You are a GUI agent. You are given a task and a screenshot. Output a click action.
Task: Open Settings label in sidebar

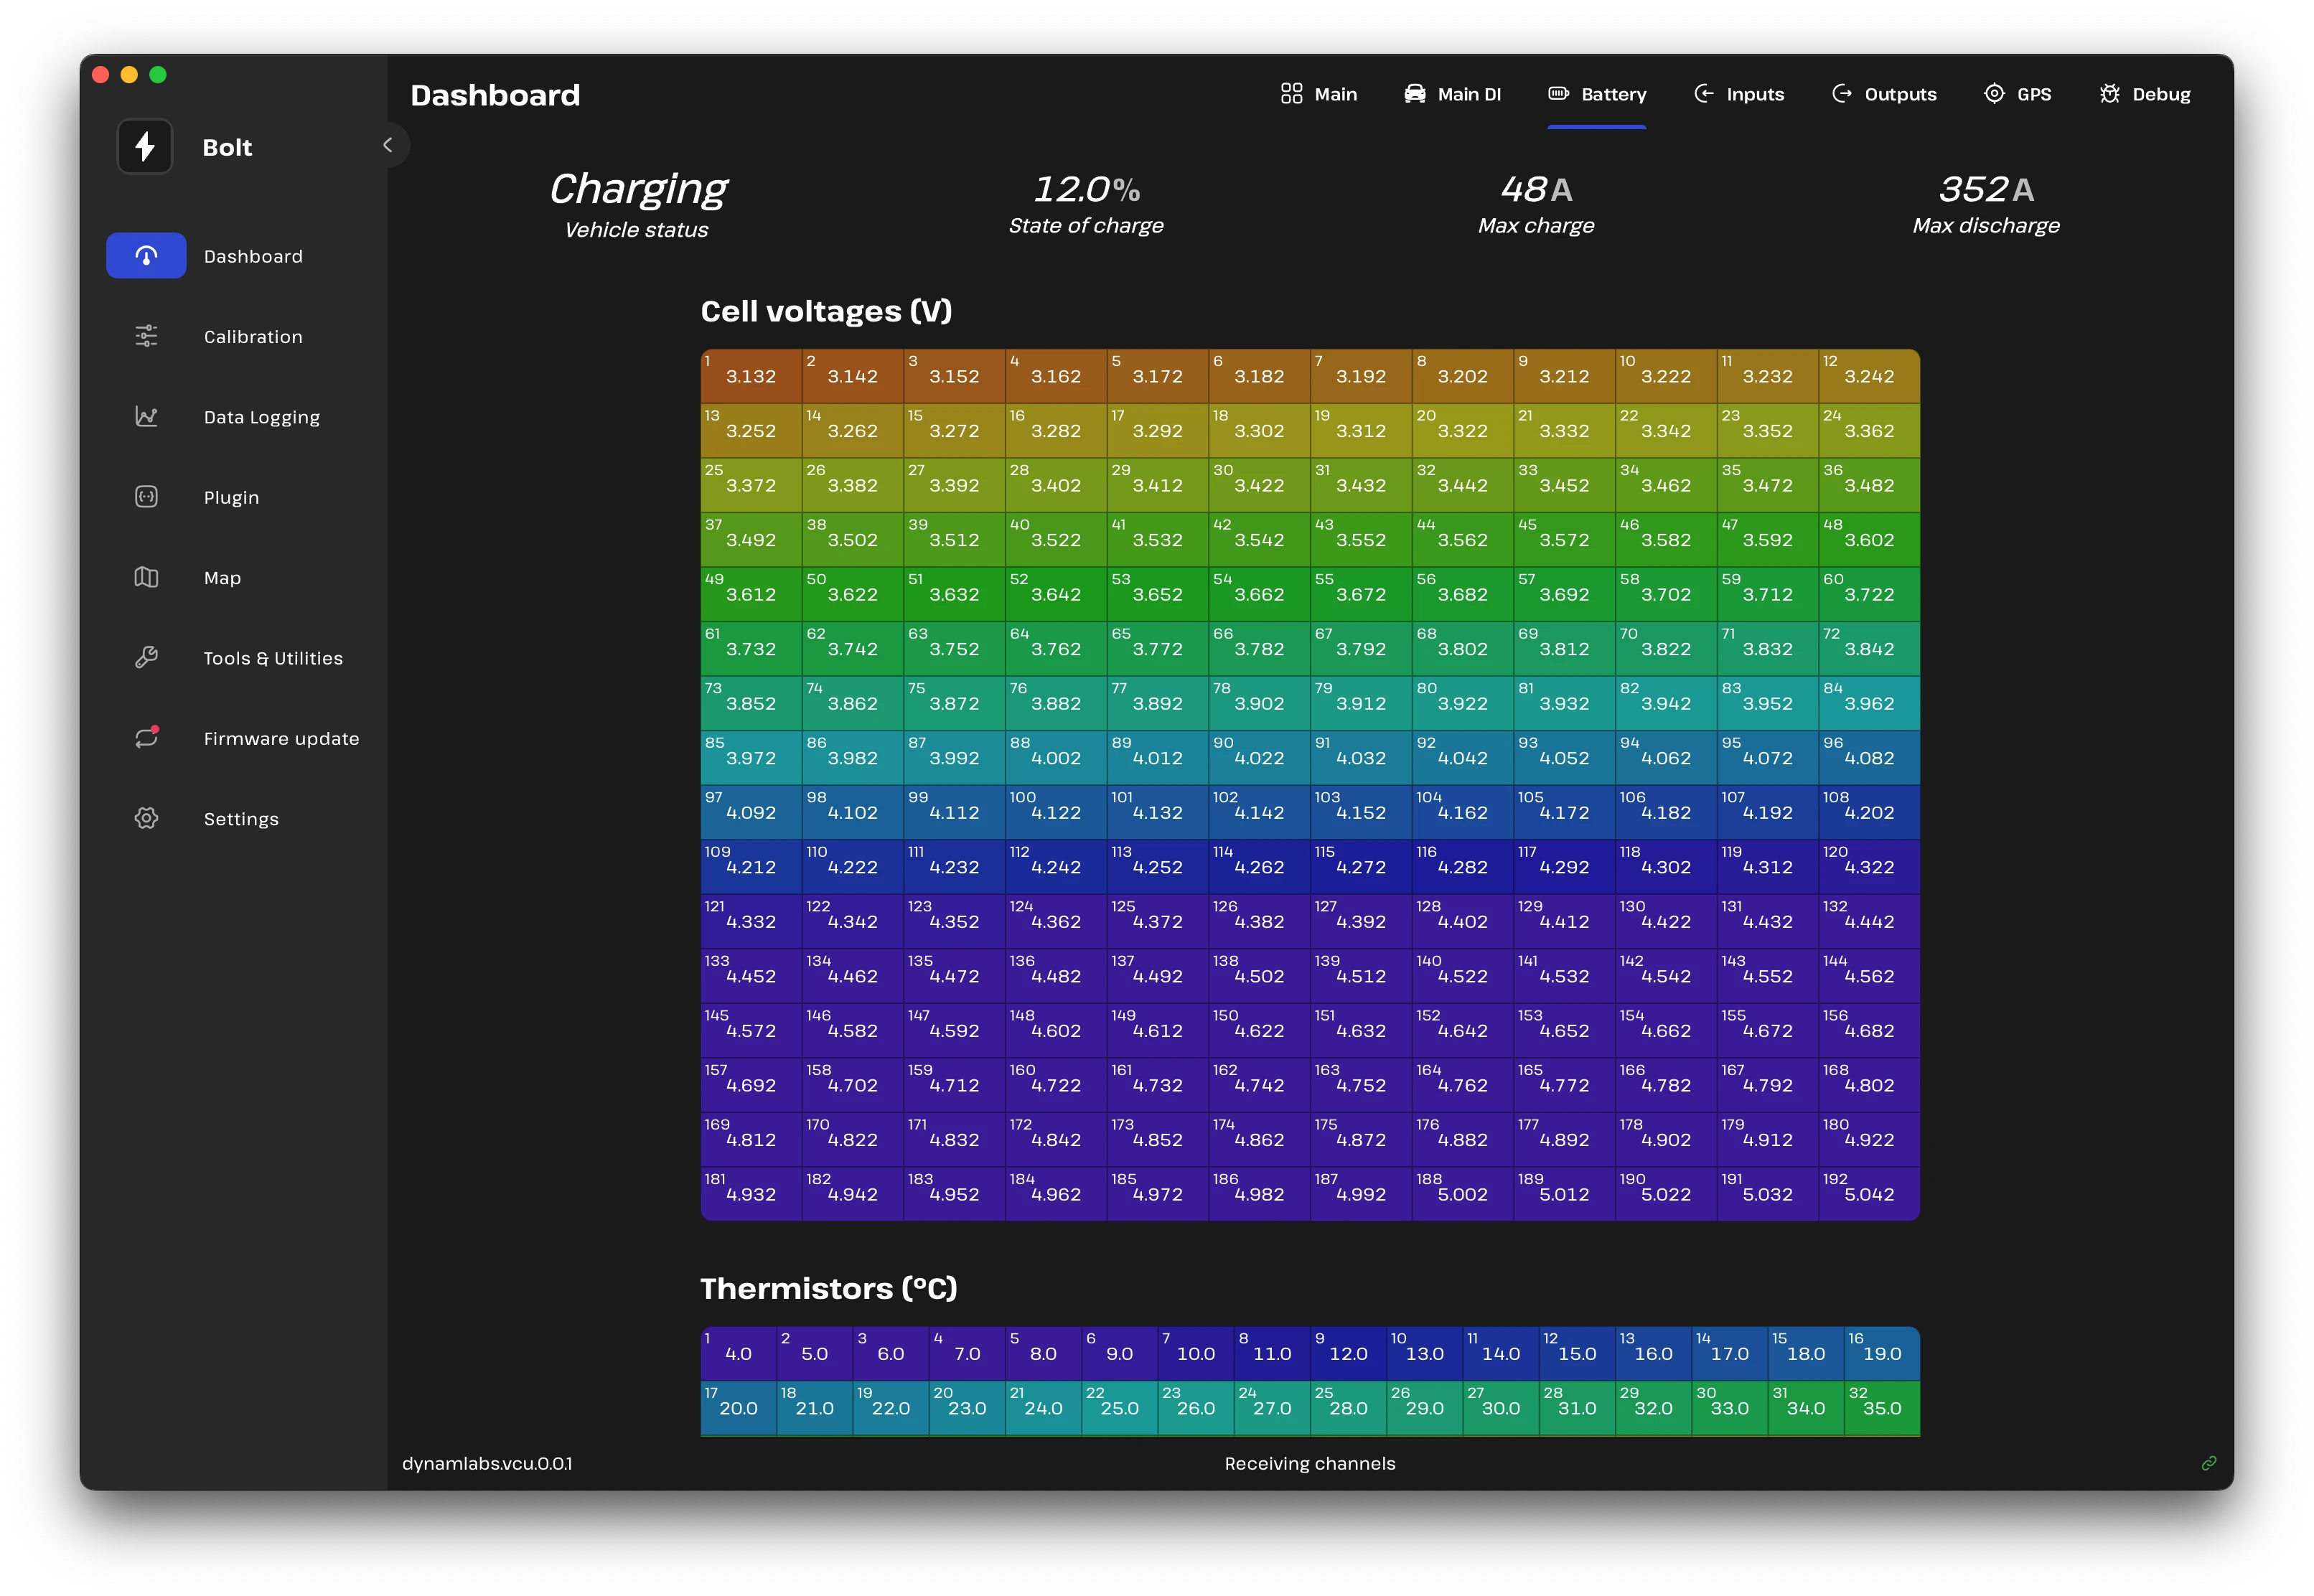click(x=241, y=819)
